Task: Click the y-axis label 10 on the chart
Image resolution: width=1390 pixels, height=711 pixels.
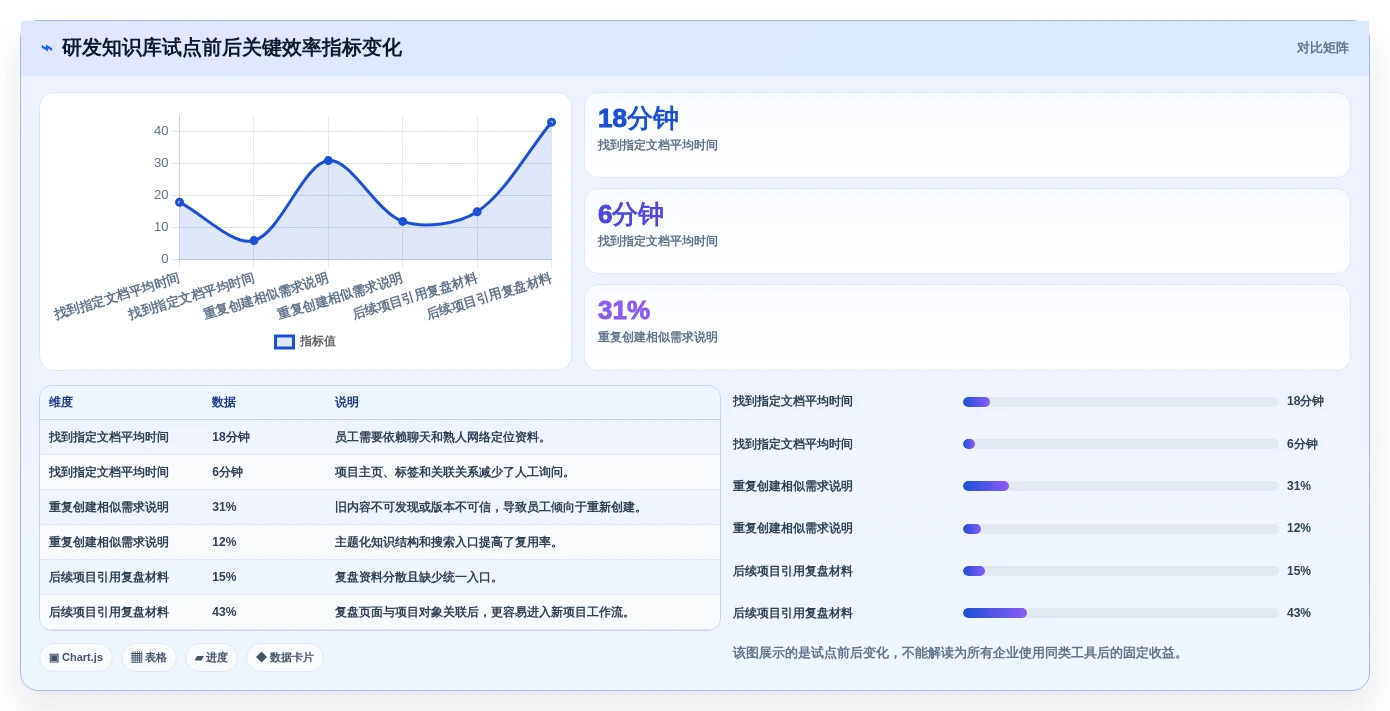Action: point(161,227)
